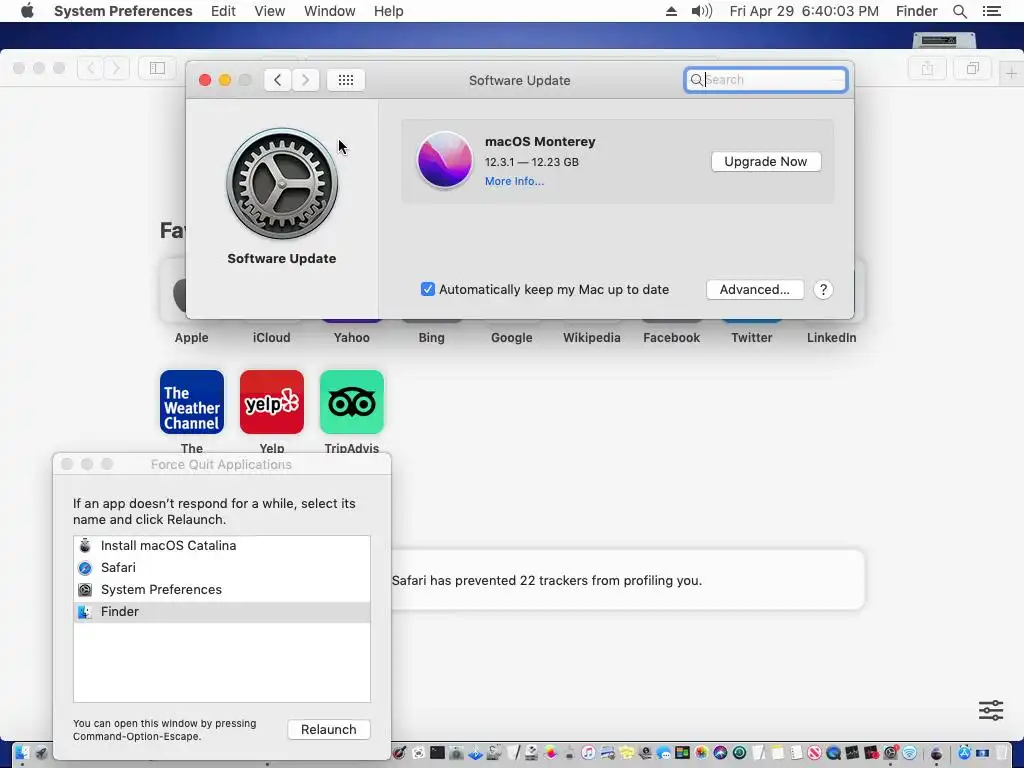Open the TripAdvisor favorite in Safari
The width and height of the screenshot is (1024, 768).
pos(351,402)
